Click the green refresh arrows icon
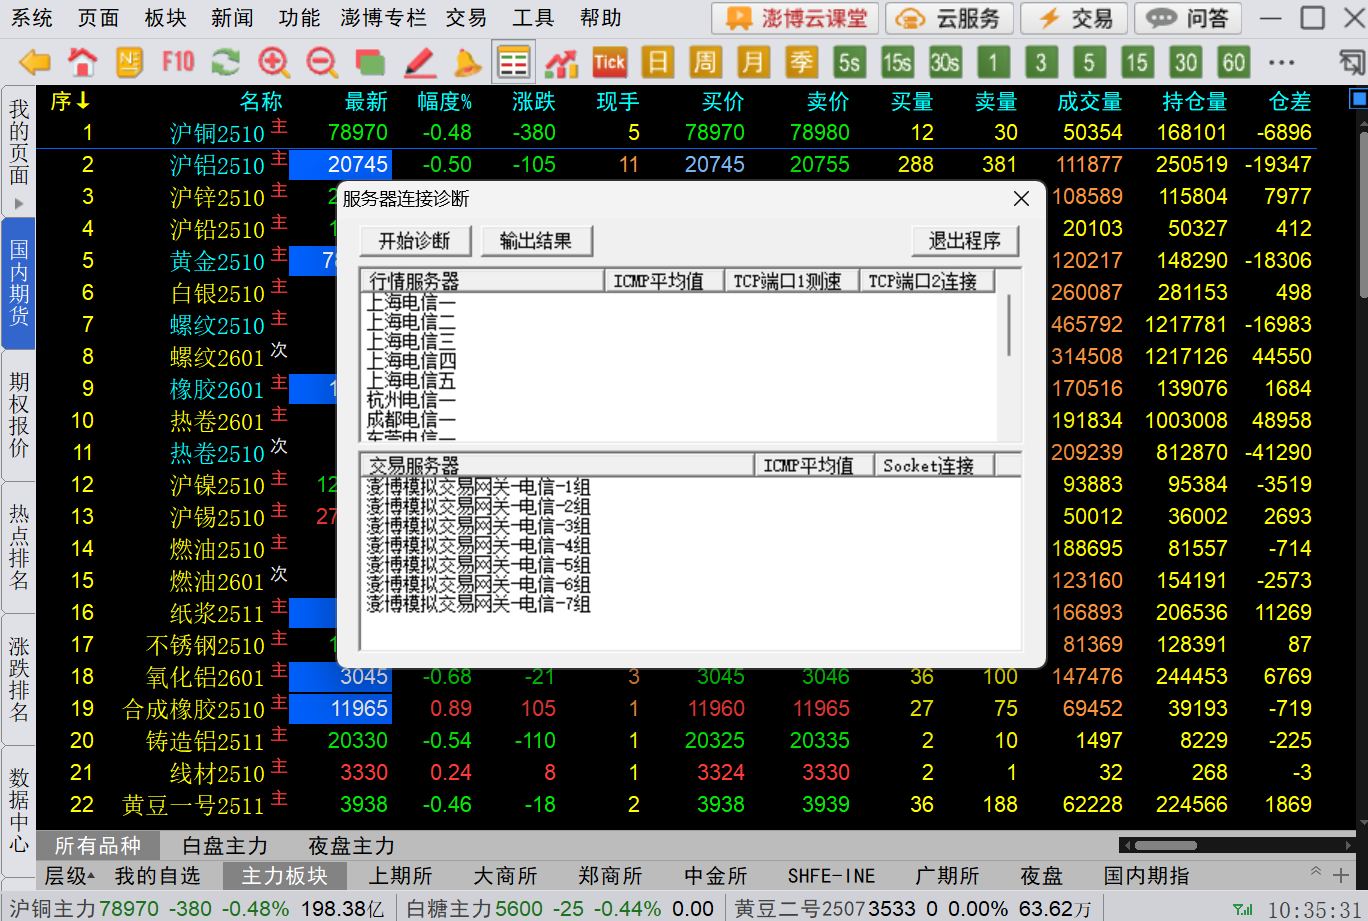This screenshot has height=921, width=1368. click(226, 63)
